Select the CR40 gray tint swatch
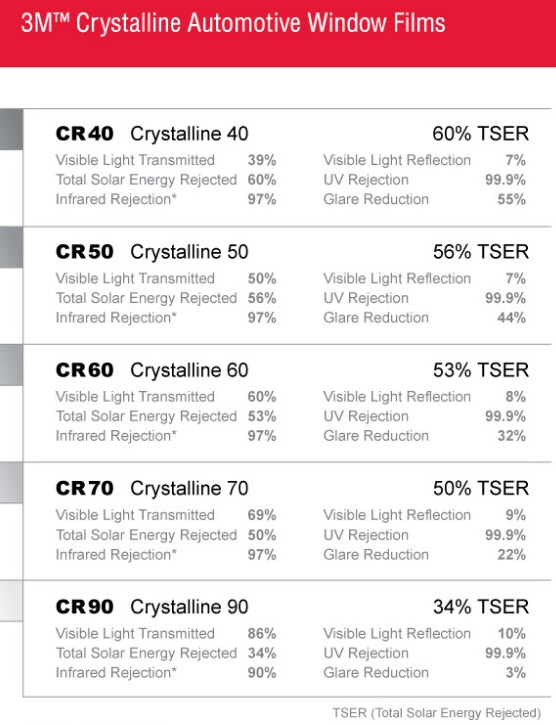The height and width of the screenshot is (725, 556). pyautogui.click(x=11, y=129)
